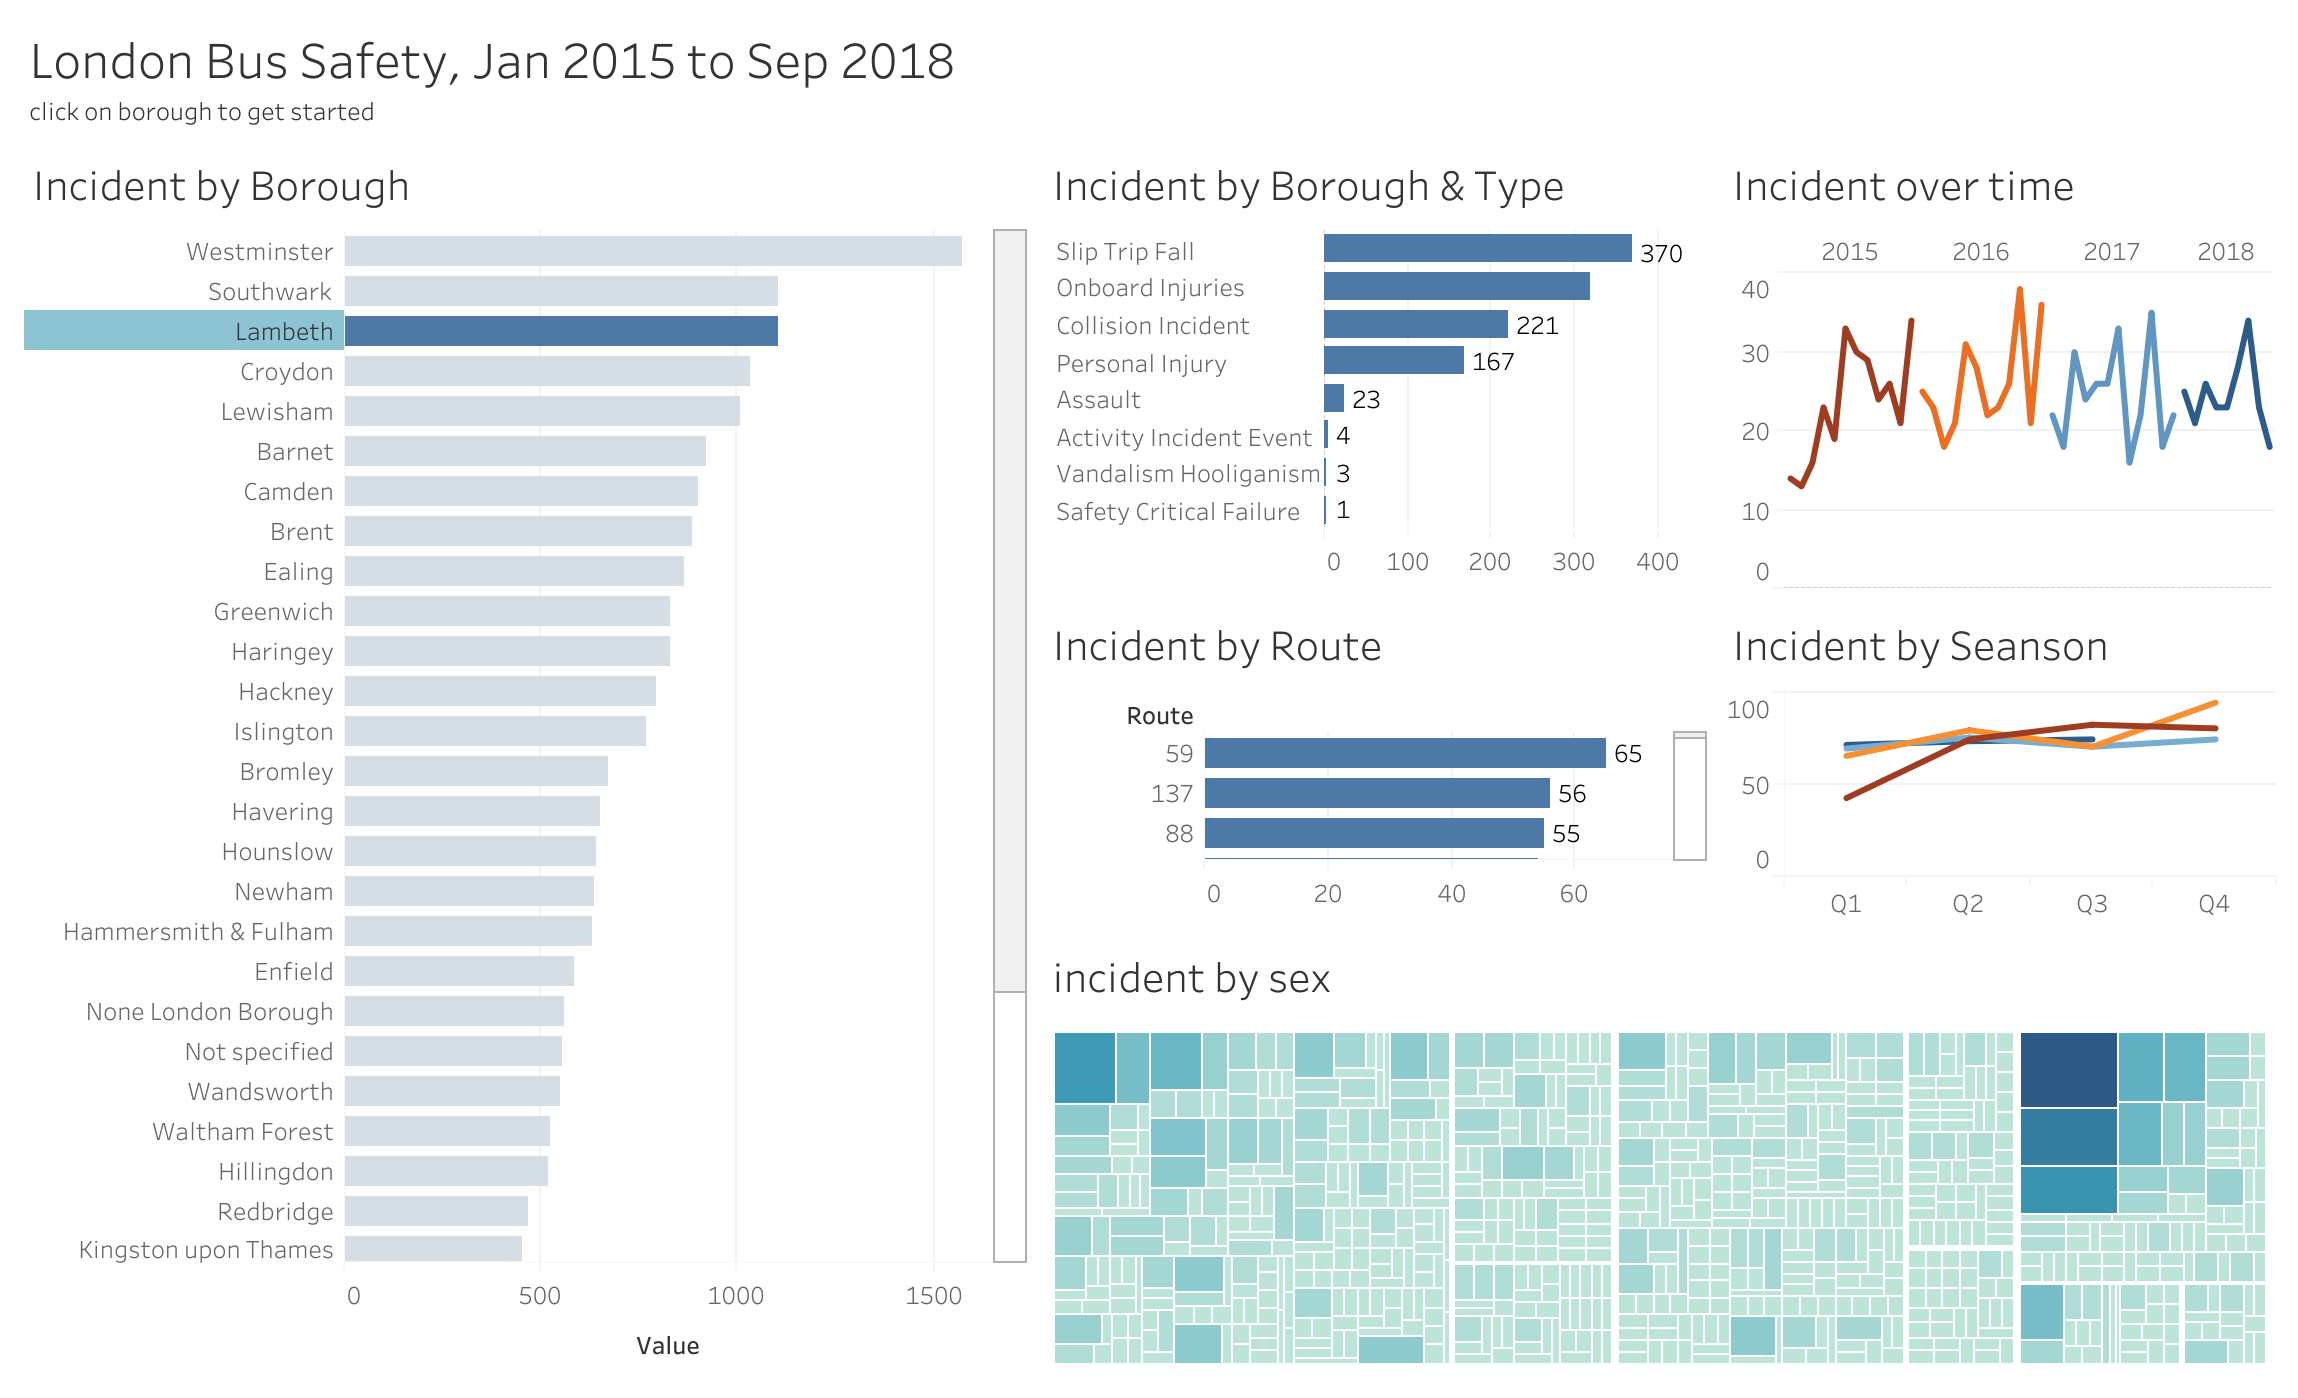Image resolution: width=2298 pixels, height=1398 pixels.
Task: Select the highlighted Lambeth row
Action: (400, 331)
